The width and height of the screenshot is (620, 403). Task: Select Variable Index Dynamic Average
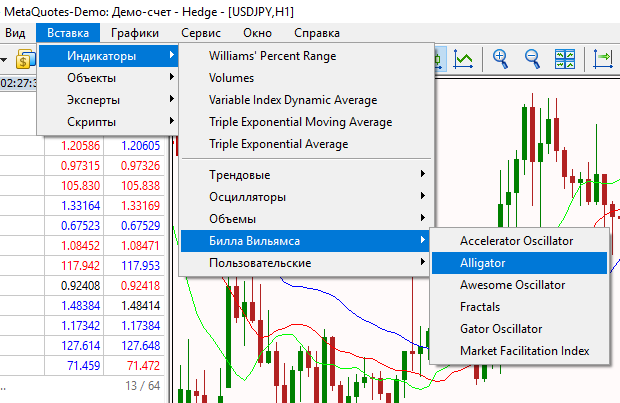point(305,100)
